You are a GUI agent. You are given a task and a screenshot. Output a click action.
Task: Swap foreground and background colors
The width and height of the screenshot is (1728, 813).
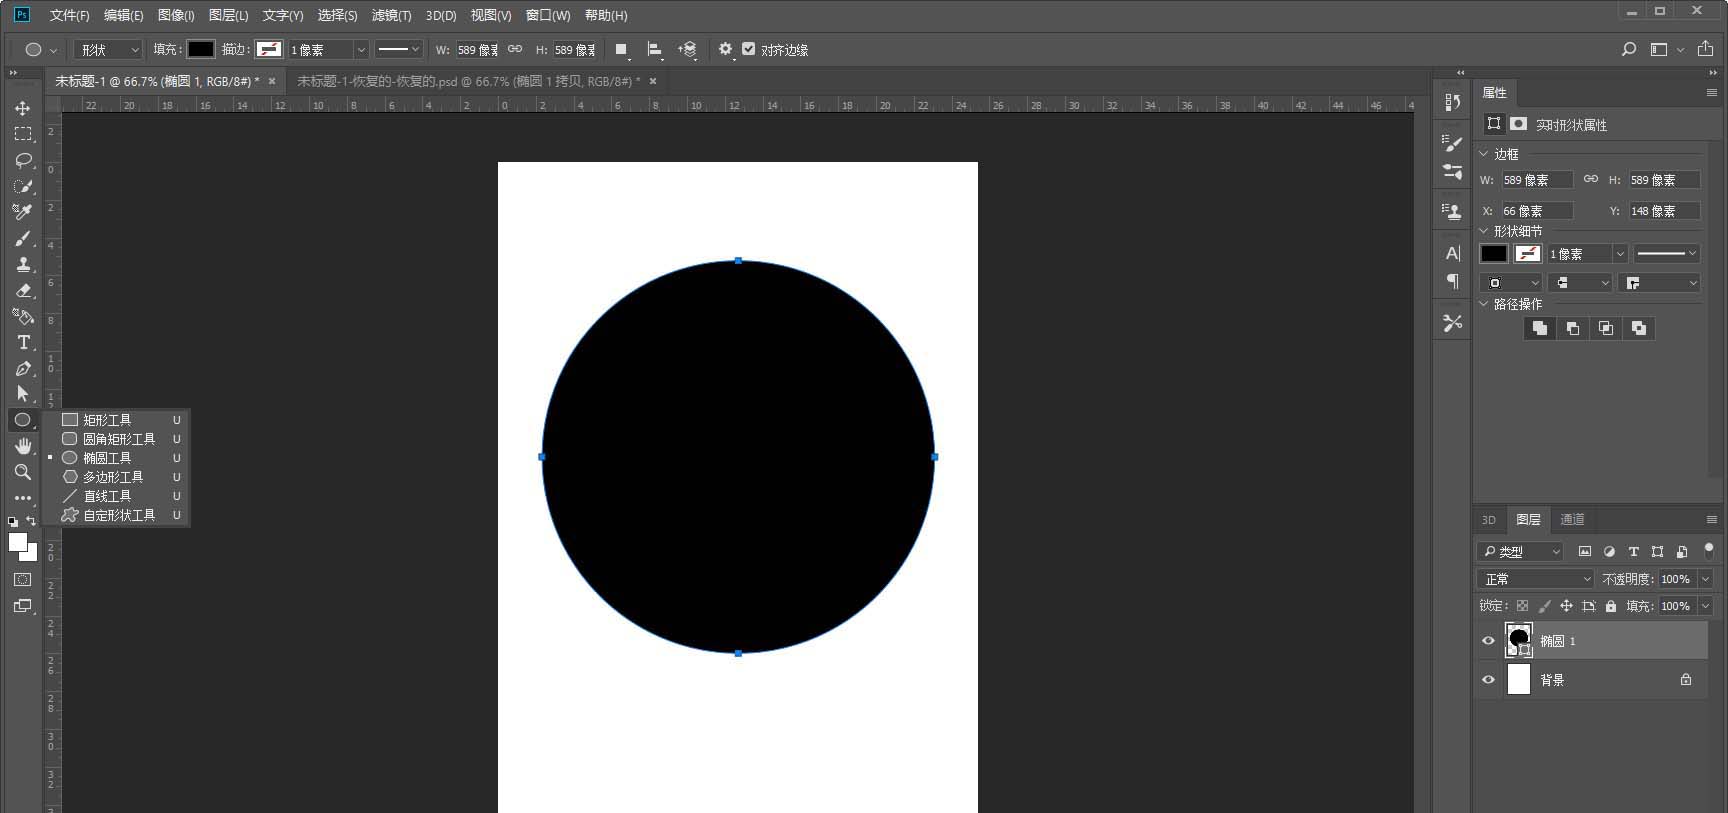[31, 521]
